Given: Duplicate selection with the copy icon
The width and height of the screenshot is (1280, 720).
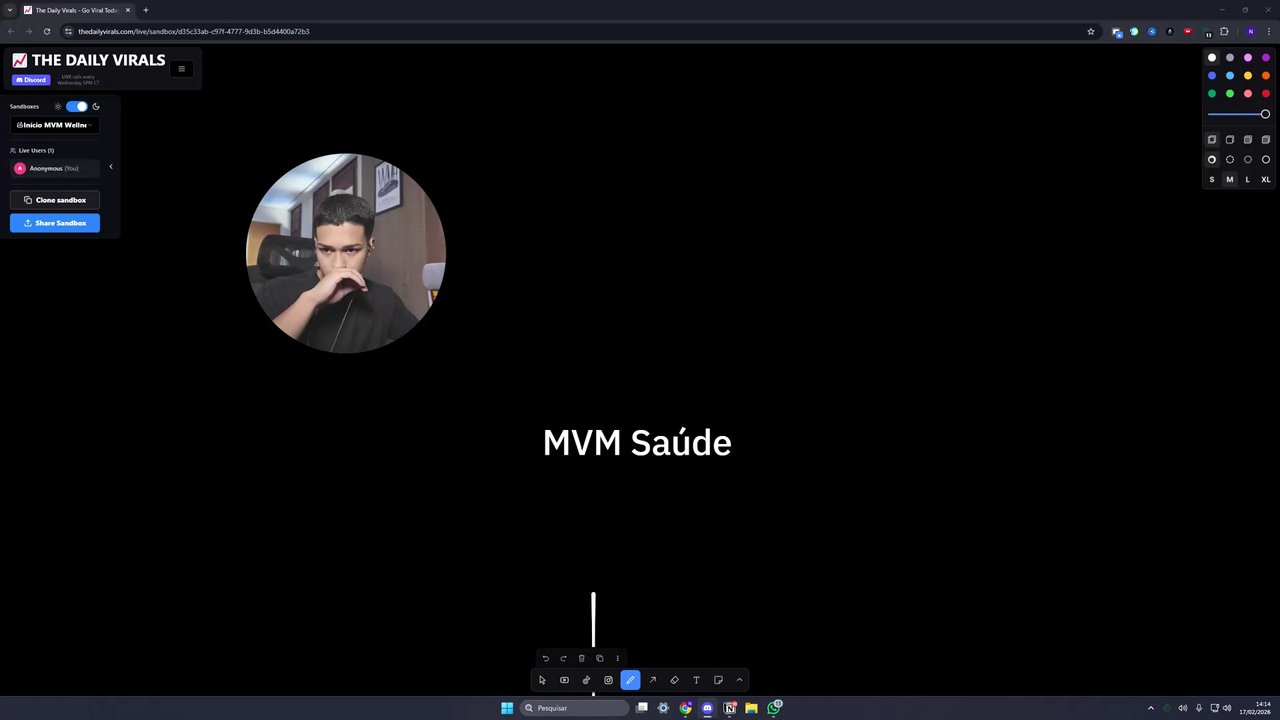Looking at the screenshot, I should coord(599,658).
